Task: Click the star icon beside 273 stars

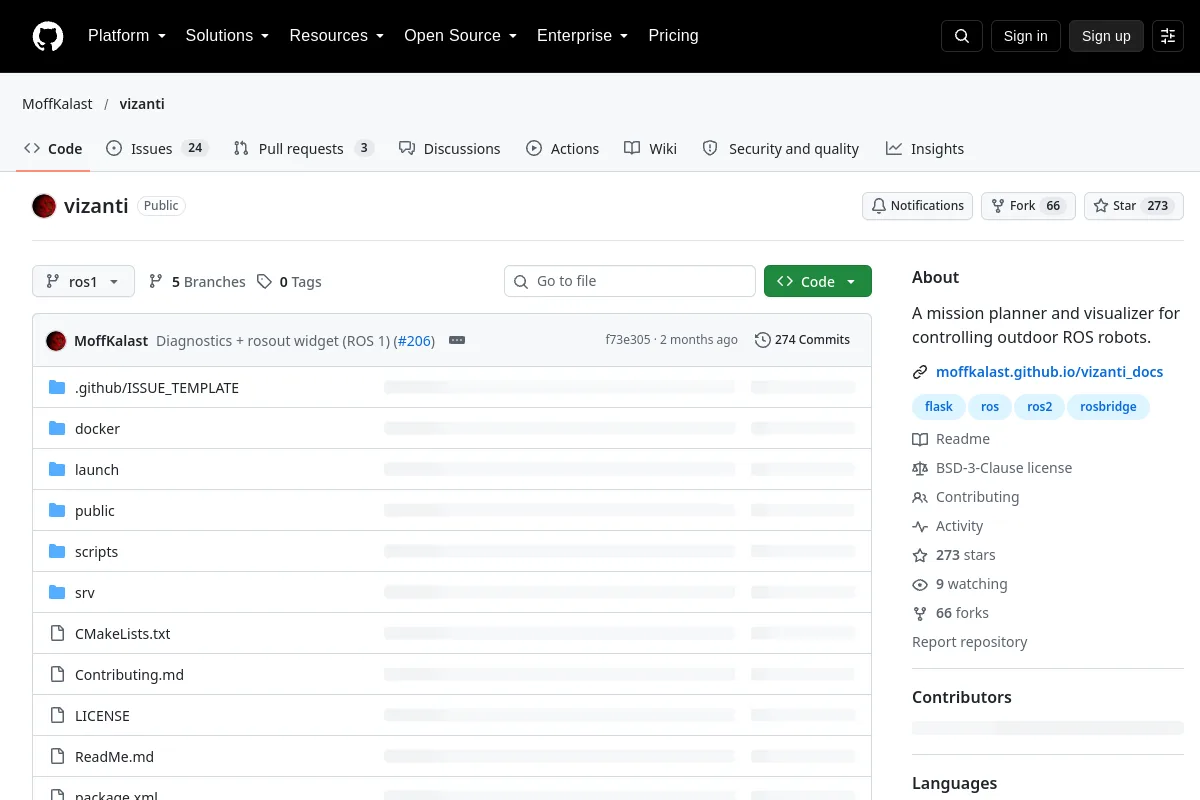Action: tap(920, 555)
